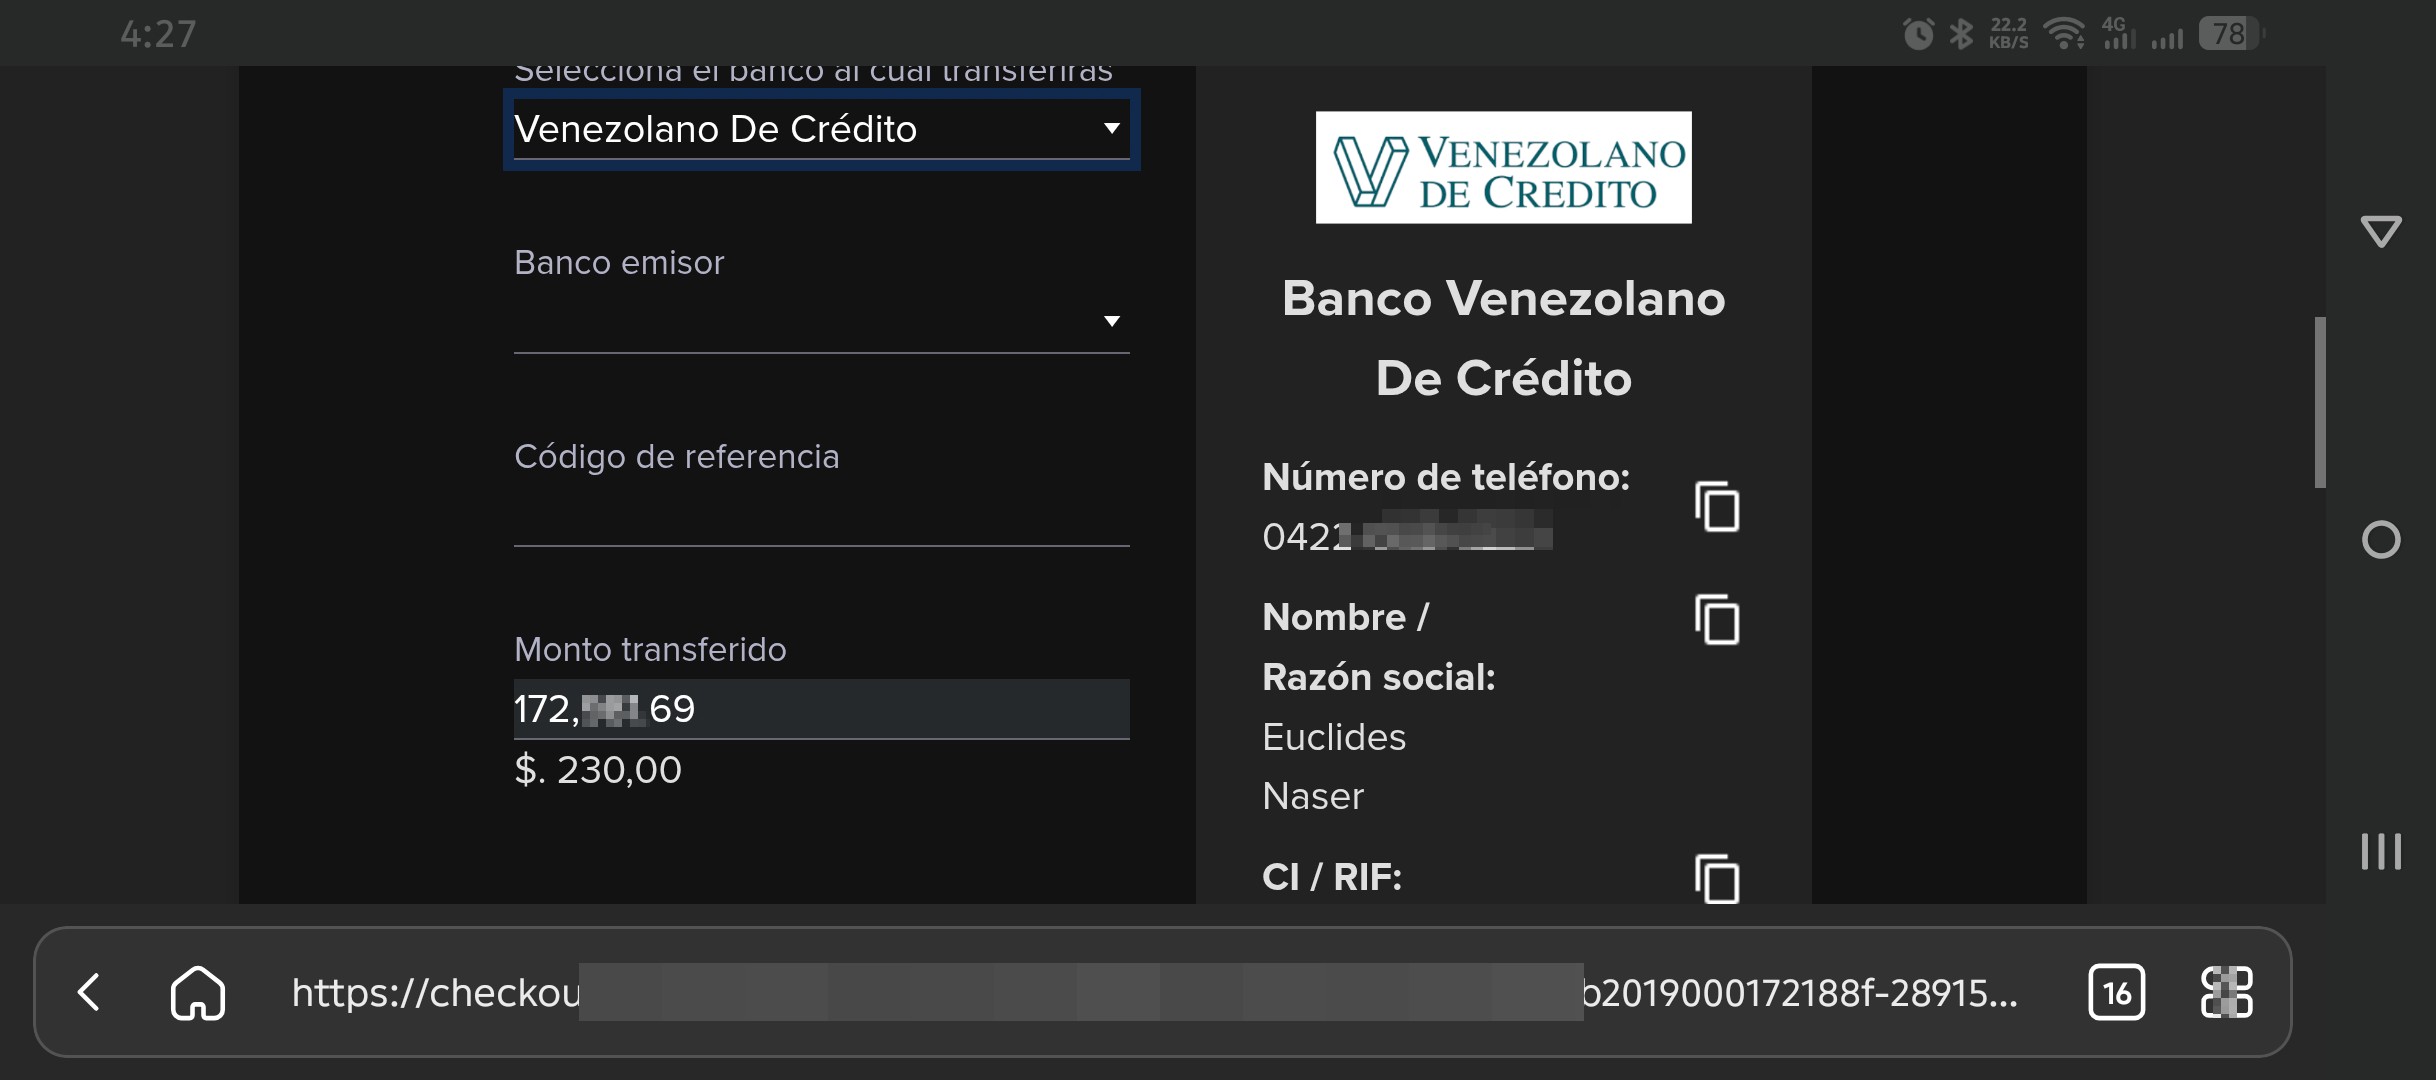Viewport: 2436px width, 1080px height.
Task: Select the text 'Euclides'
Action: (x=1334, y=737)
